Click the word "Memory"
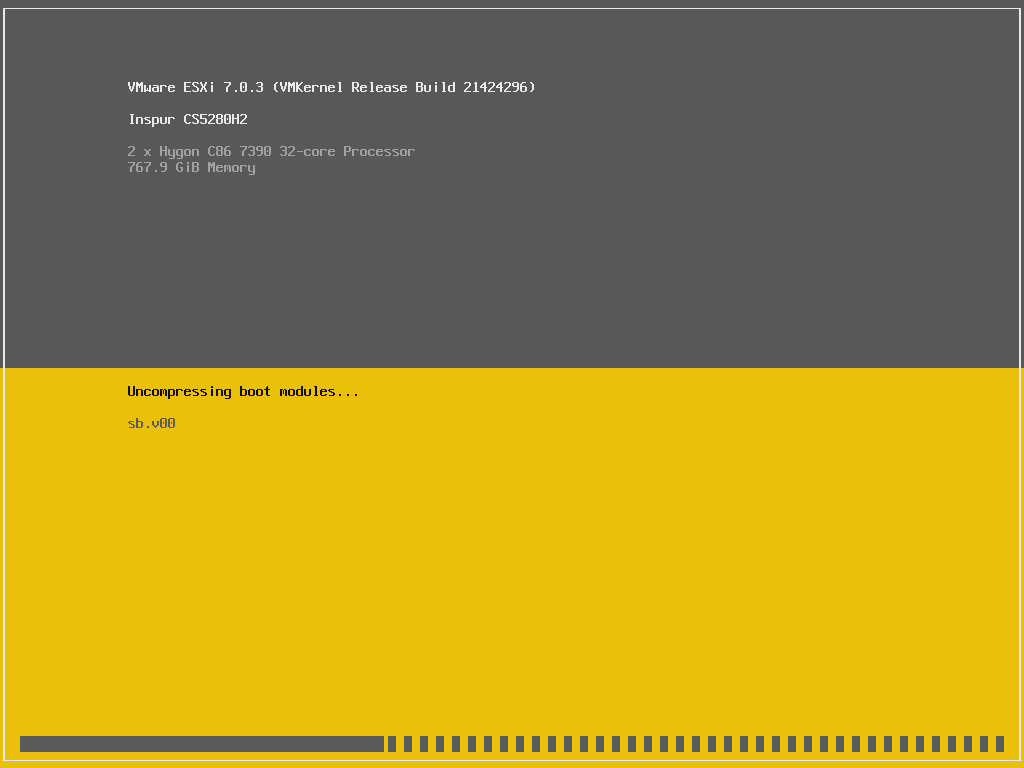 coord(231,167)
